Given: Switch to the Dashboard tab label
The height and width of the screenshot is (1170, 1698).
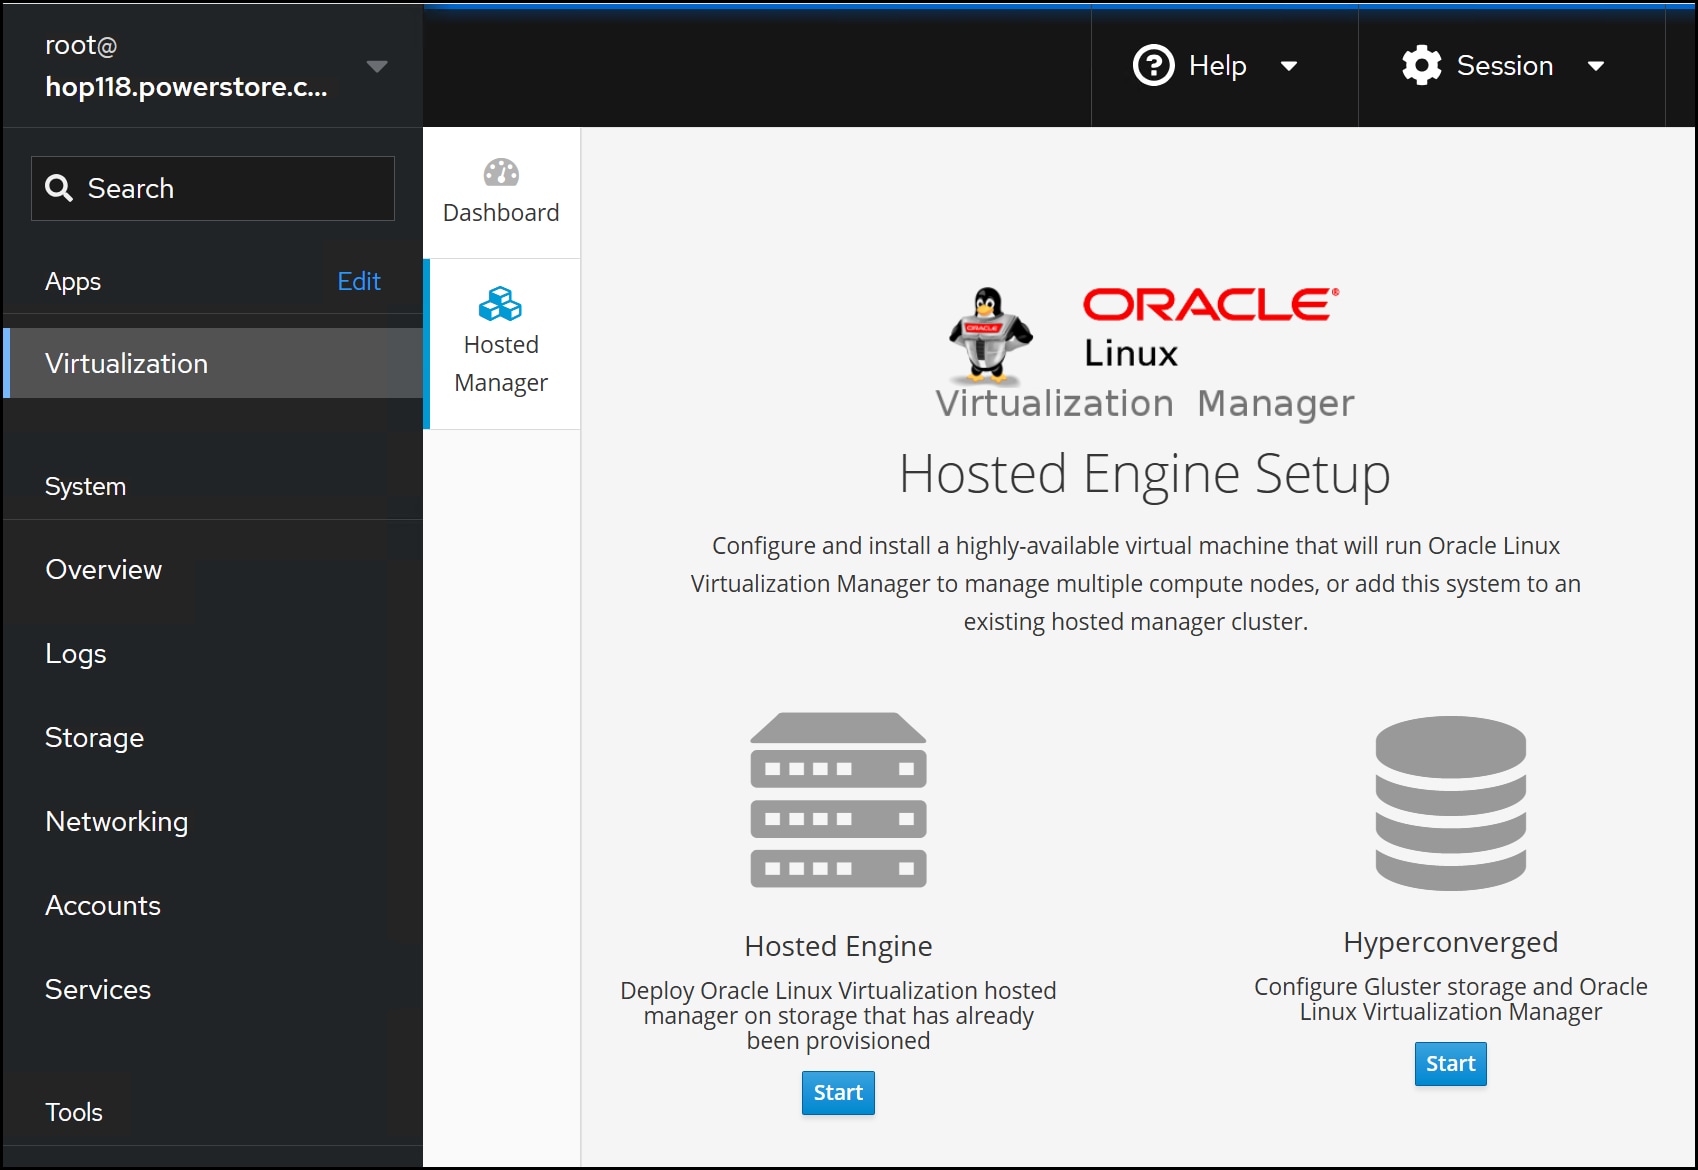Looking at the screenshot, I should pyautogui.click(x=501, y=213).
